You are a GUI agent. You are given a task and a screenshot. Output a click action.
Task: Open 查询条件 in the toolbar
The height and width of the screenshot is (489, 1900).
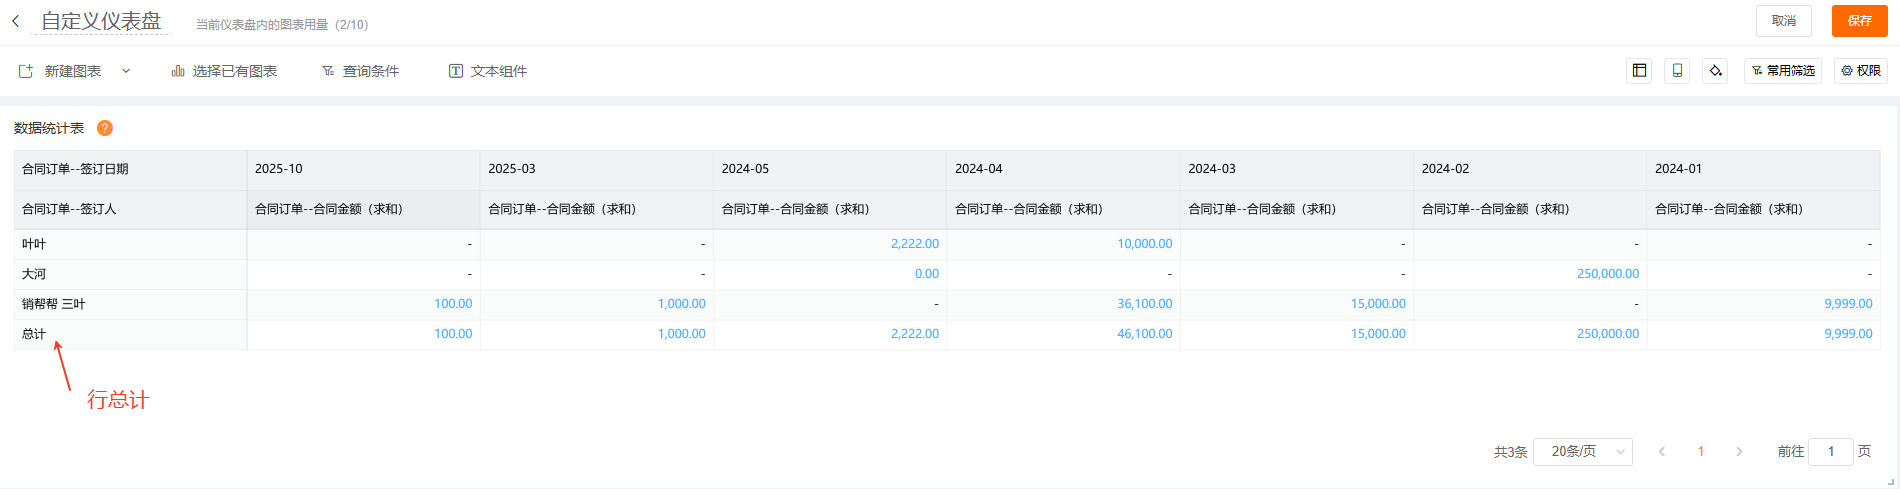tap(360, 71)
